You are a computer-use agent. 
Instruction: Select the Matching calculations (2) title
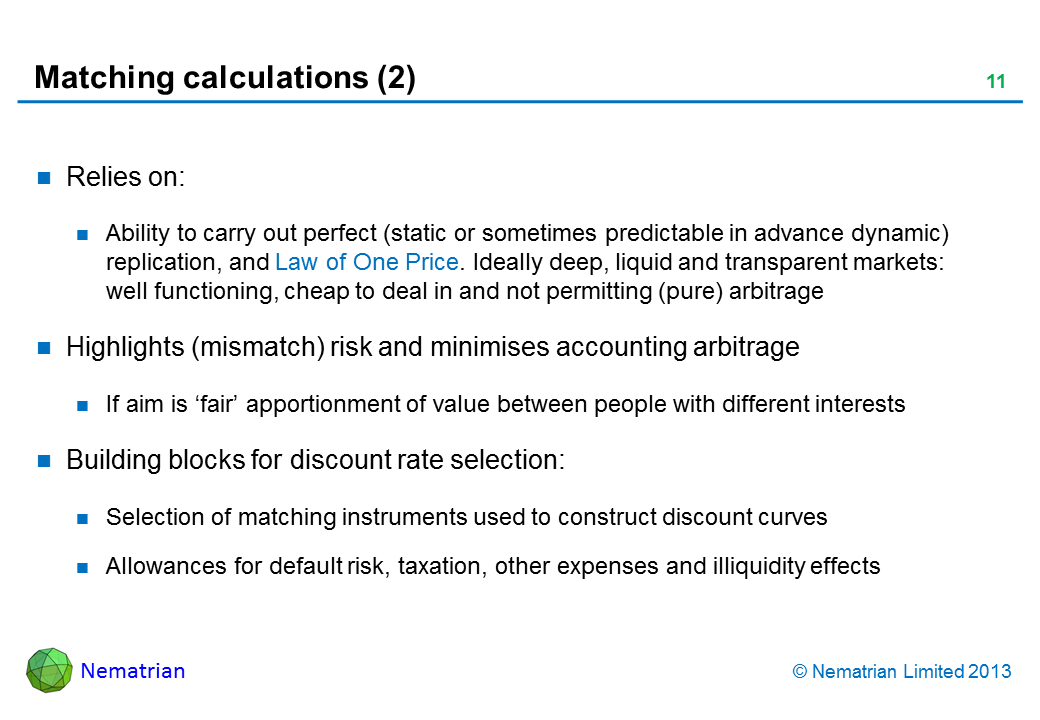pyautogui.click(x=225, y=78)
